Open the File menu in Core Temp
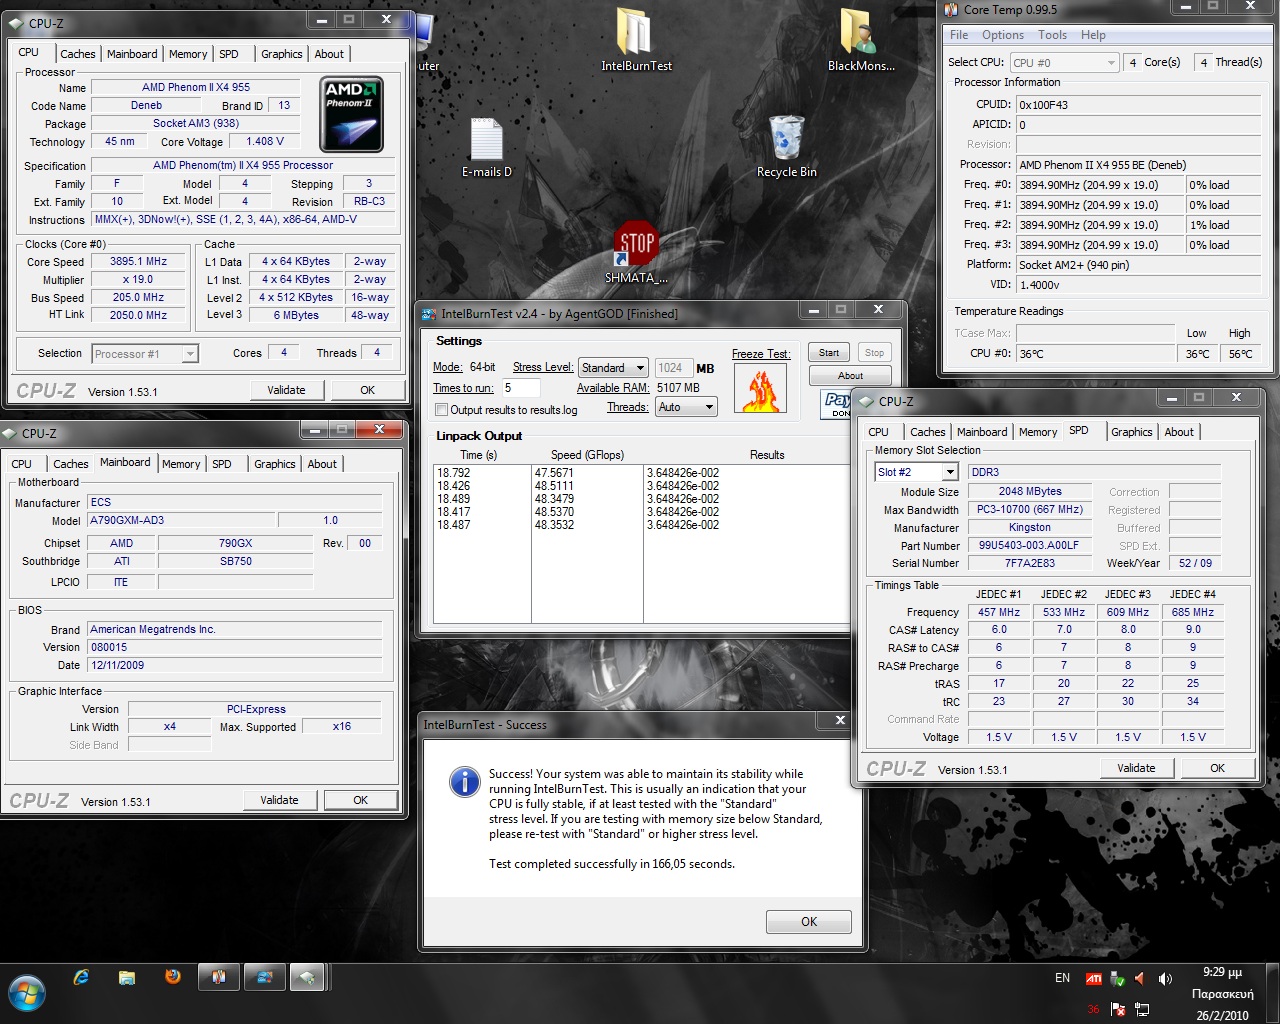Viewport: 1280px width, 1024px height. (959, 35)
